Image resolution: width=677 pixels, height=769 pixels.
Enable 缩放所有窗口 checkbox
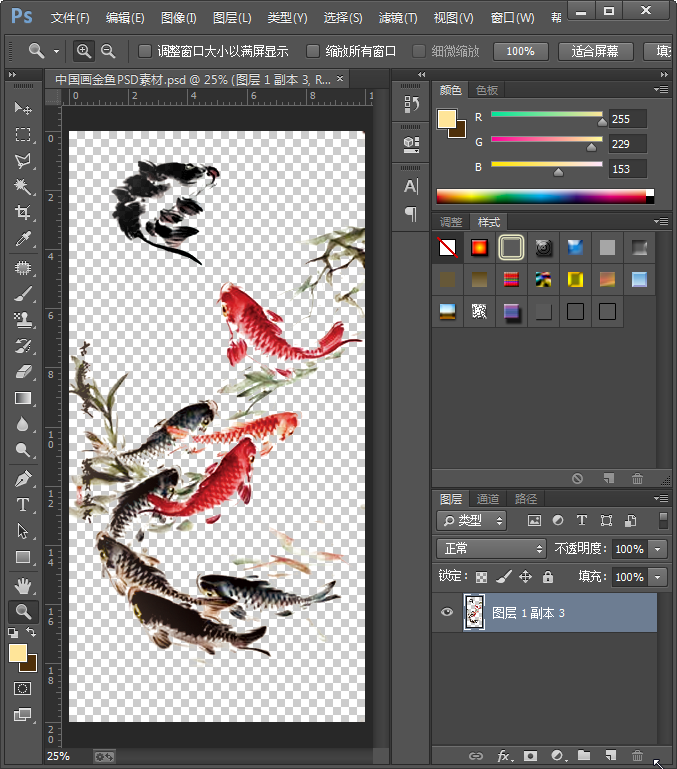[x=313, y=51]
